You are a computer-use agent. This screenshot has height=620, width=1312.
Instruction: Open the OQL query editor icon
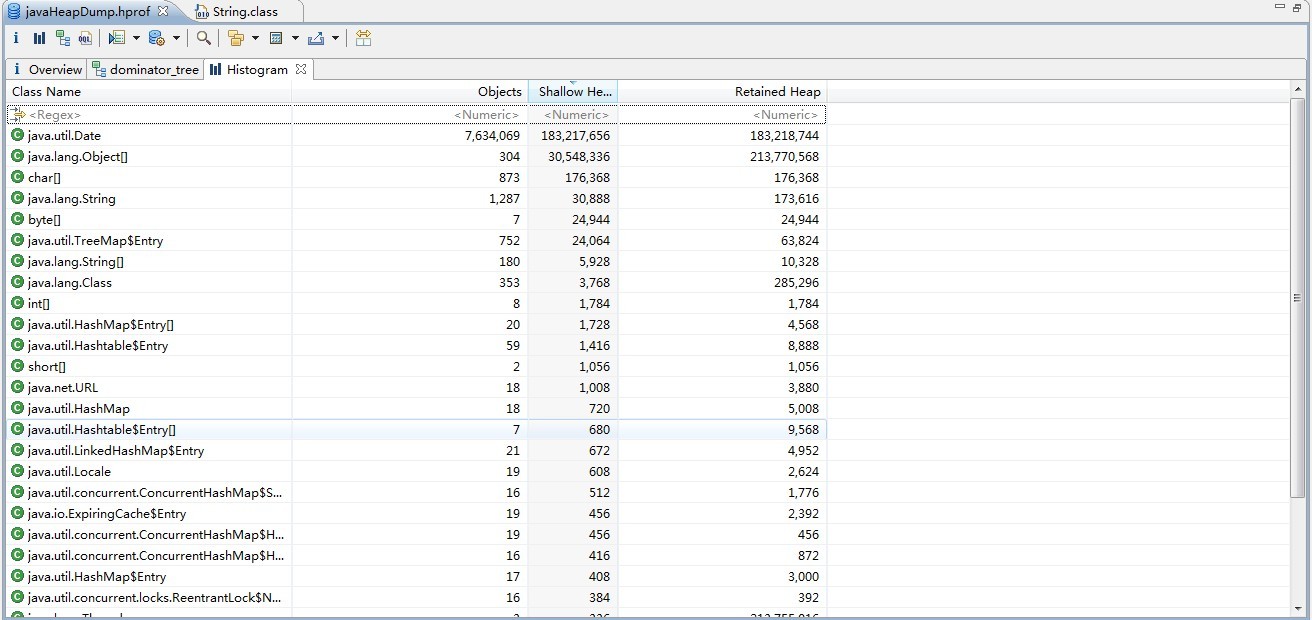[x=85, y=38]
